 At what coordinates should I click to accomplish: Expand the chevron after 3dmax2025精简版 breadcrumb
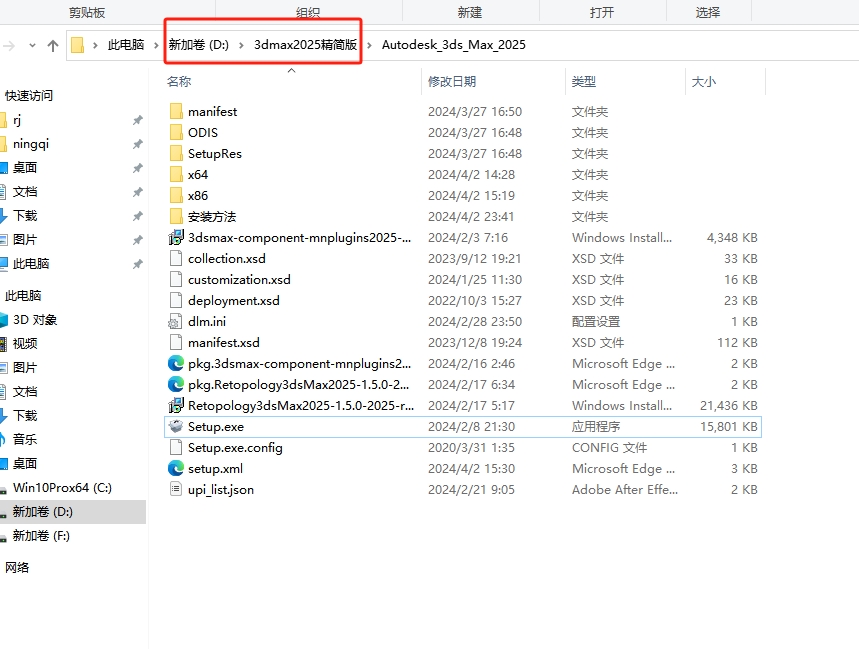pos(370,45)
